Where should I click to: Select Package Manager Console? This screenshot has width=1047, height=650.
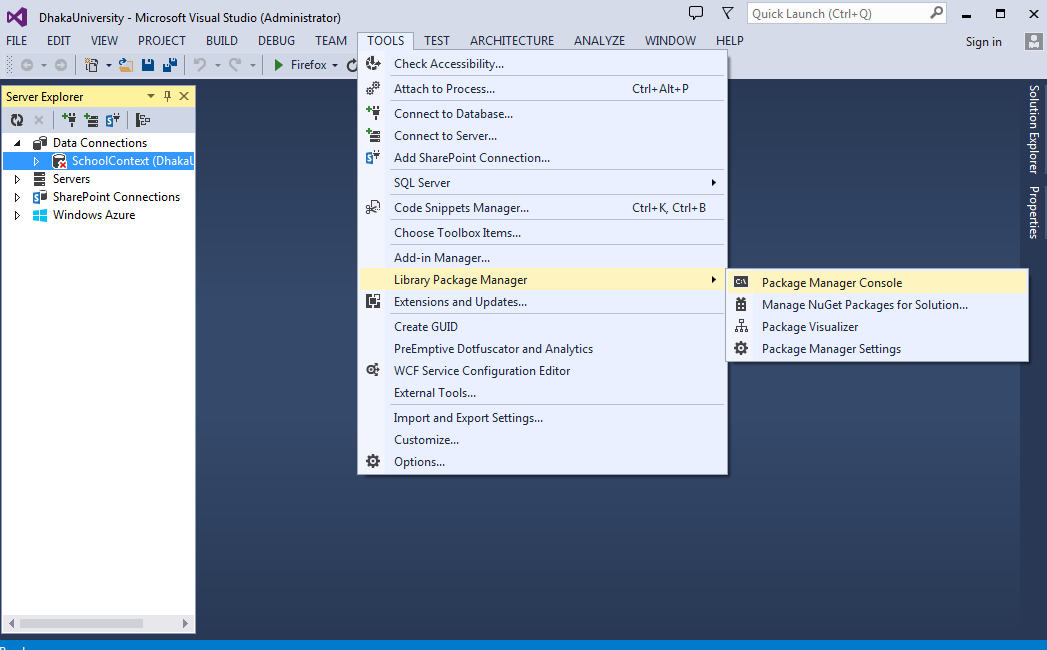(877, 283)
